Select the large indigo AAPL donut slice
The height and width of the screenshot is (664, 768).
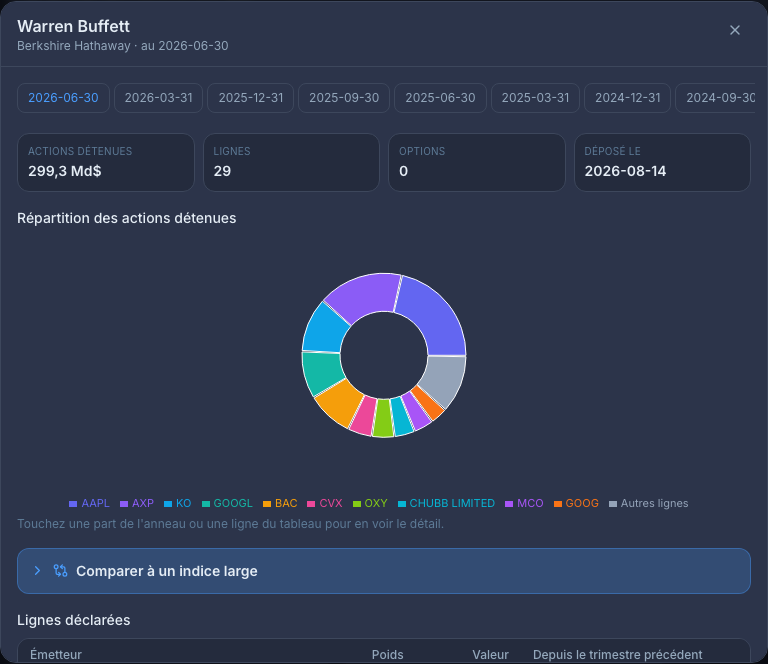click(x=434, y=317)
